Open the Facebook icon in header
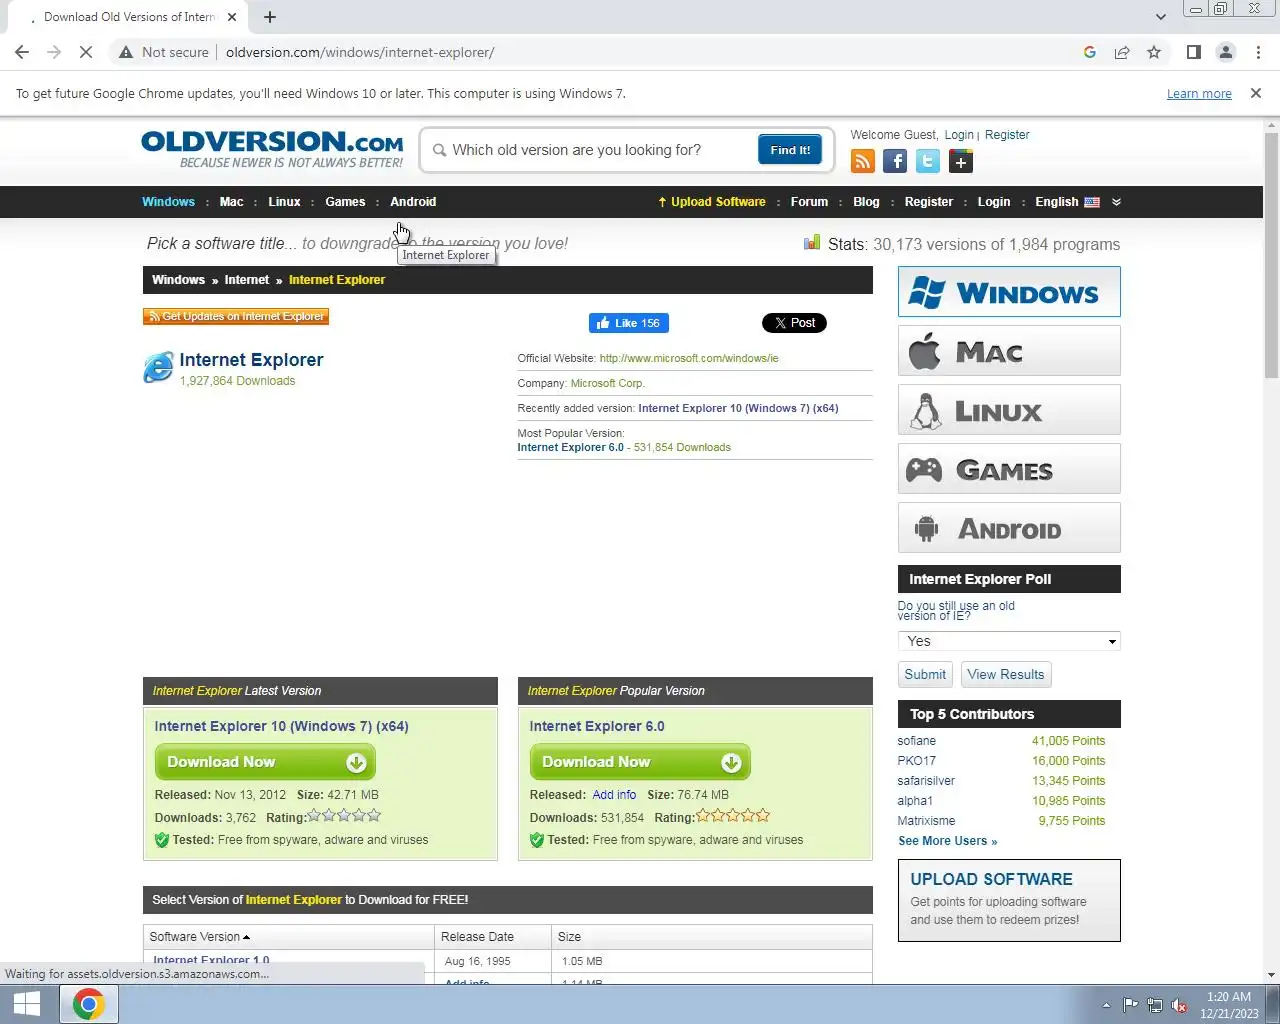This screenshot has height=1024, width=1280. 895,161
